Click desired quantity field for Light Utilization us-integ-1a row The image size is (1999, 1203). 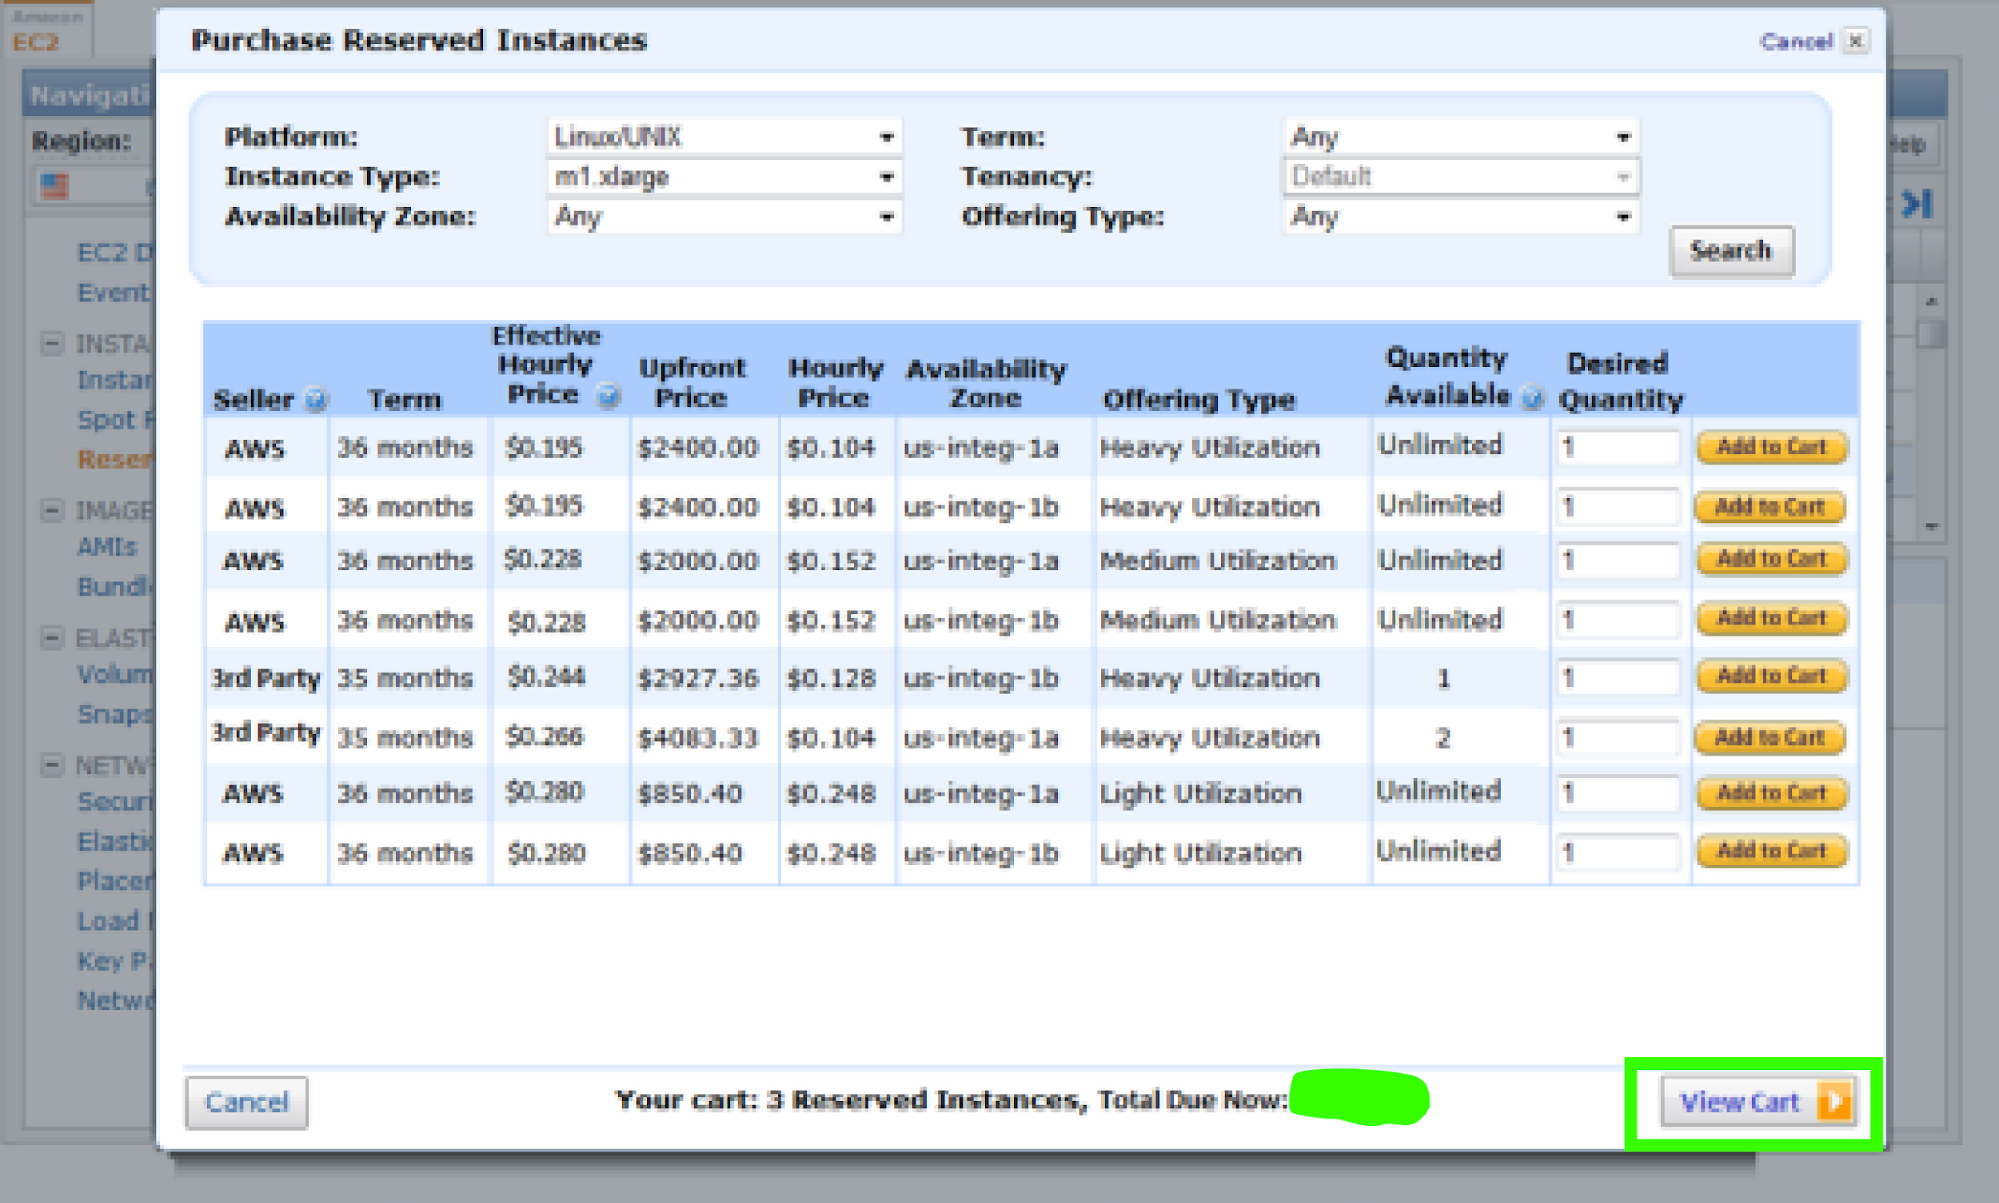pyautogui.click(x=1617, y=794)
